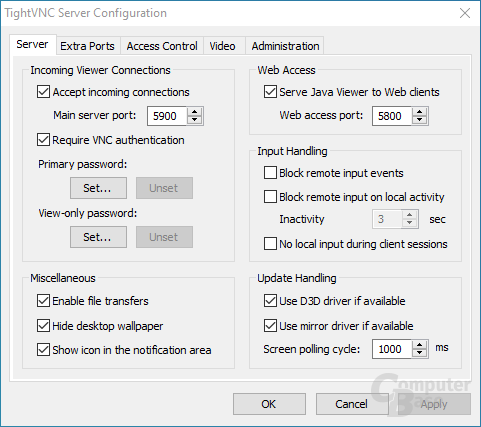
Task: Confirm settings with OK button
Action: point(269,404)
